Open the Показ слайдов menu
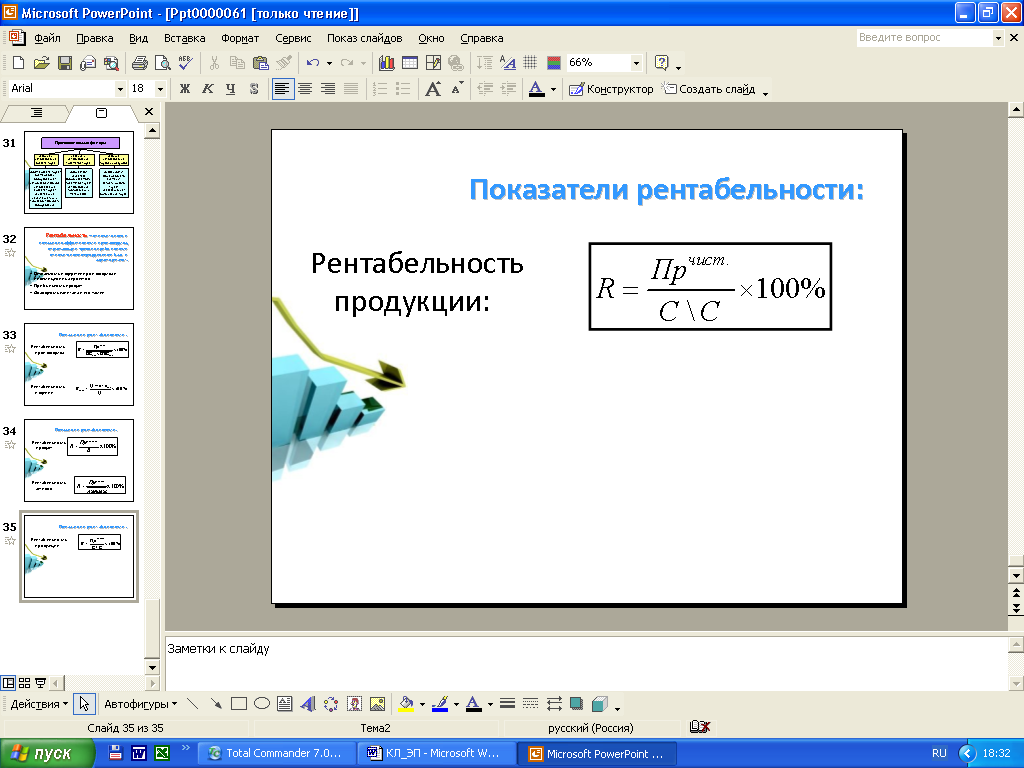1024x768 pixels. coord(364,38)
